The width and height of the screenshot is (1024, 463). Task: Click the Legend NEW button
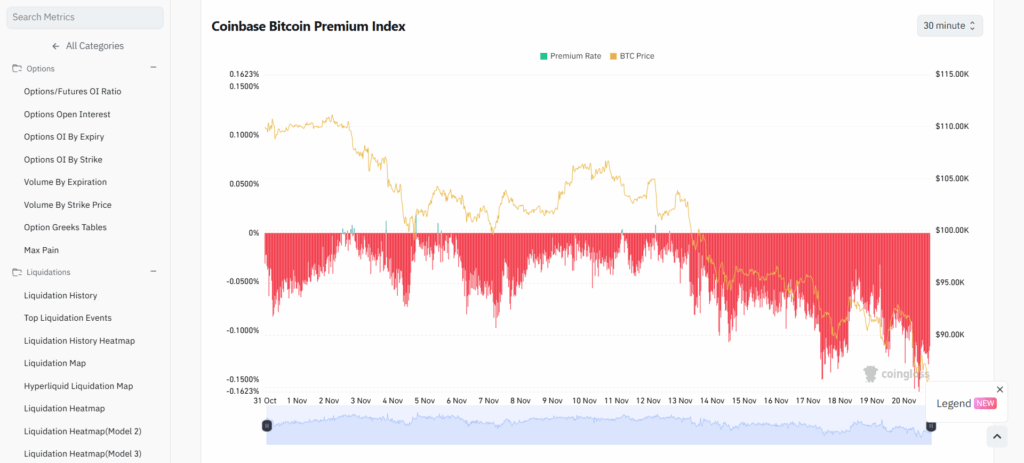point(965,403)
